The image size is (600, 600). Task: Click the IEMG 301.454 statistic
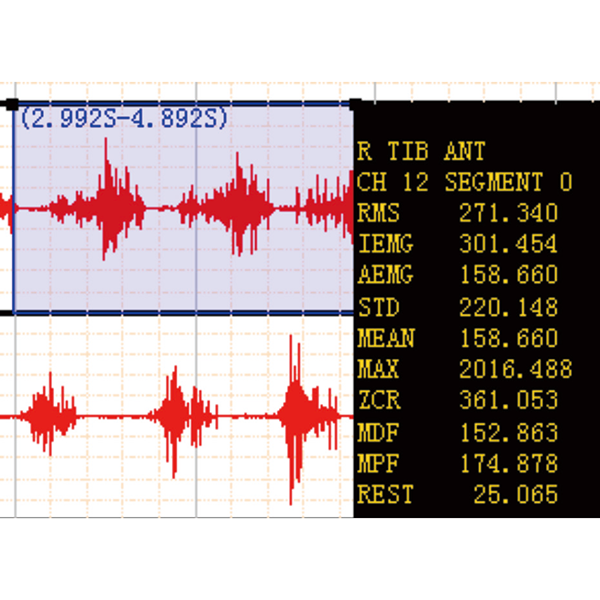pyautogui.click(x=457, y=244)
